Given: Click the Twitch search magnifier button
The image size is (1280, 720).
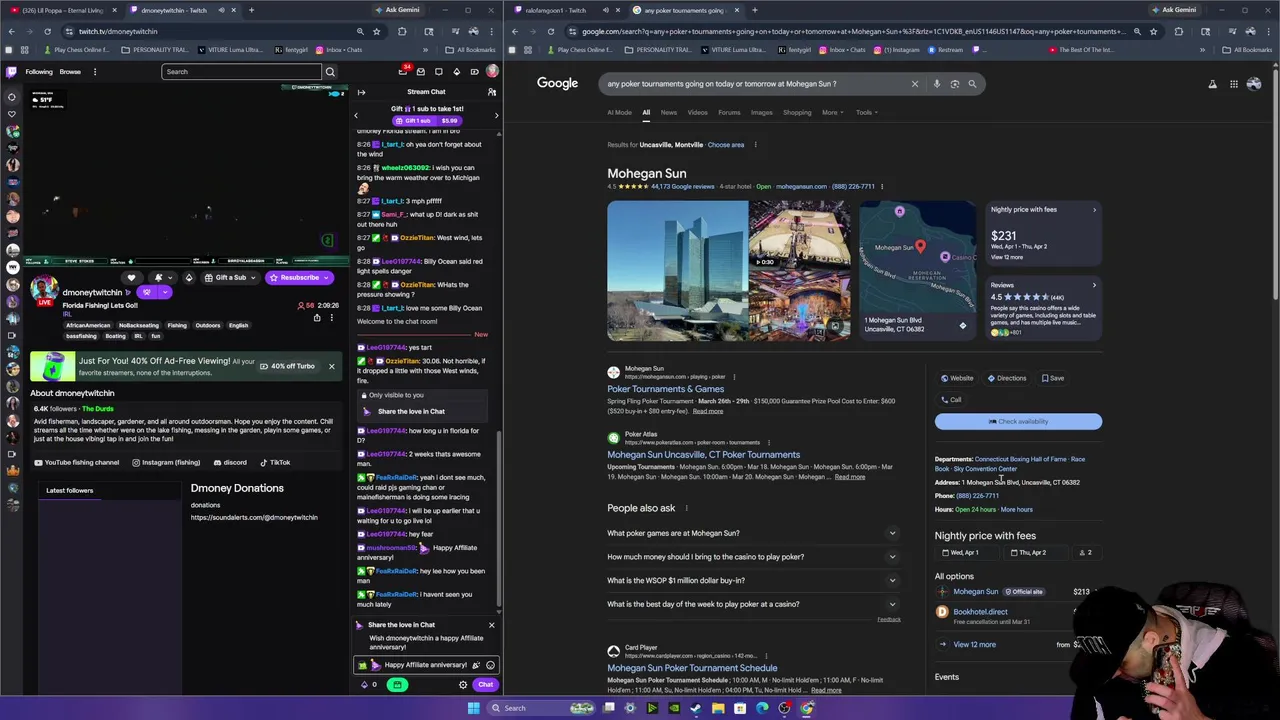Looking at the screenshot, I should pos(330,72).
